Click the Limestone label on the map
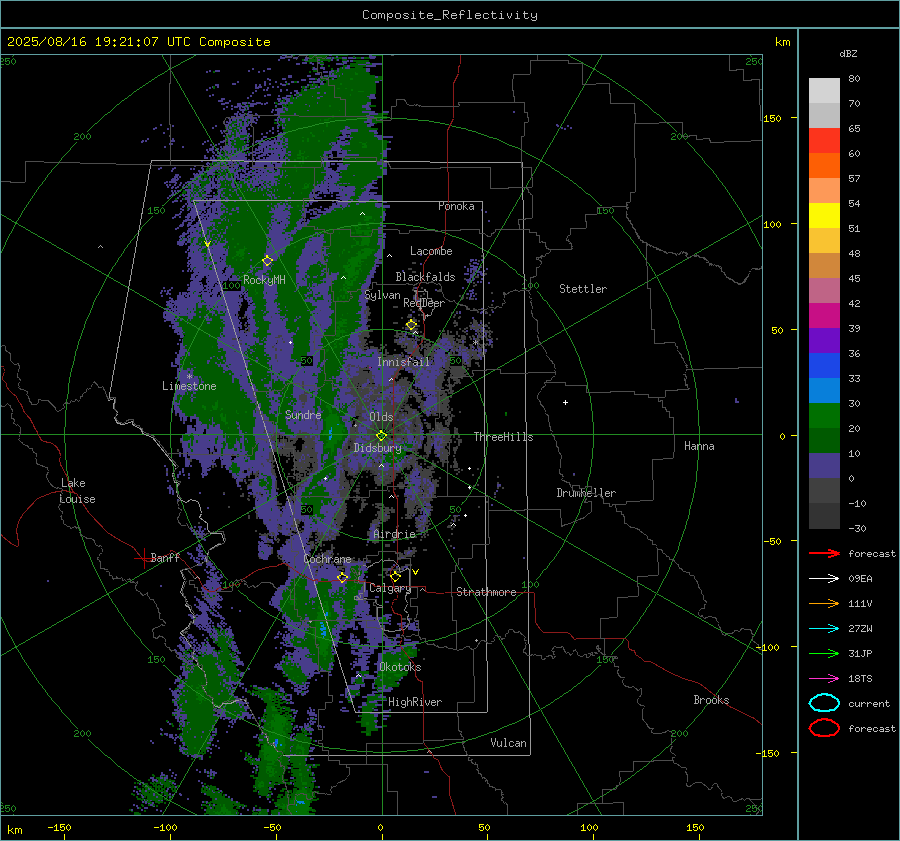900x841 pixels. point(189,386)
